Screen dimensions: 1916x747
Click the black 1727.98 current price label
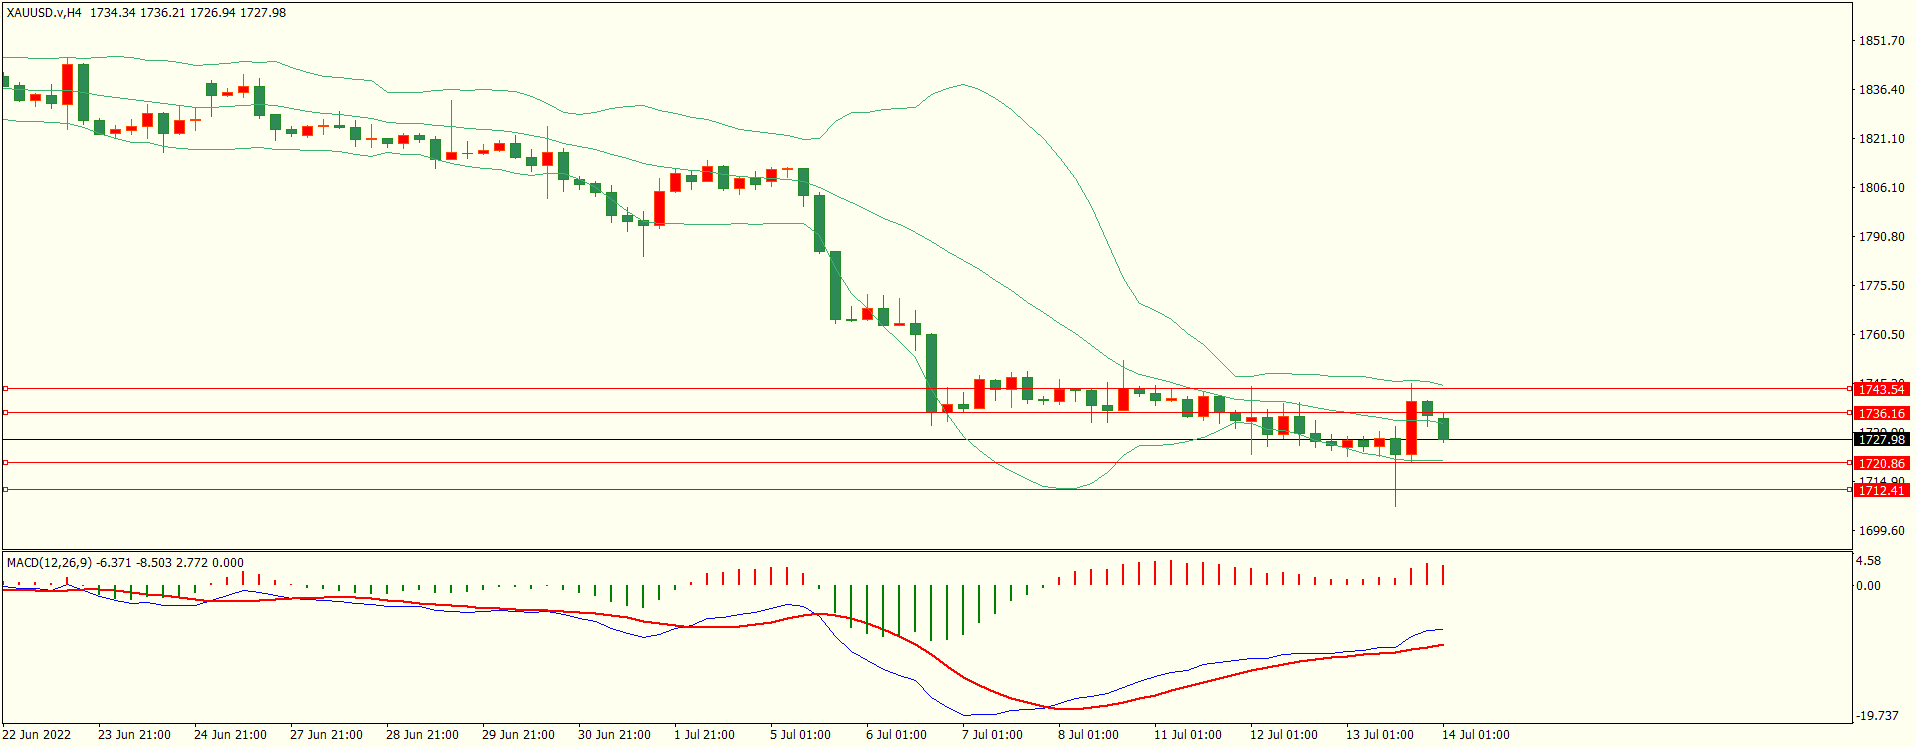pos(1881,439)
